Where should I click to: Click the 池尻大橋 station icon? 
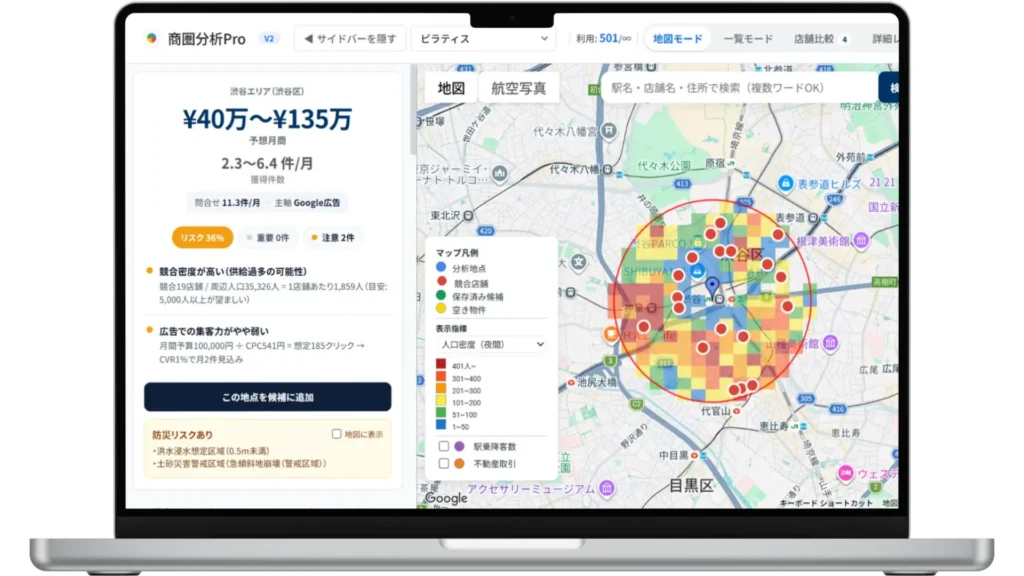click(571, 383)
